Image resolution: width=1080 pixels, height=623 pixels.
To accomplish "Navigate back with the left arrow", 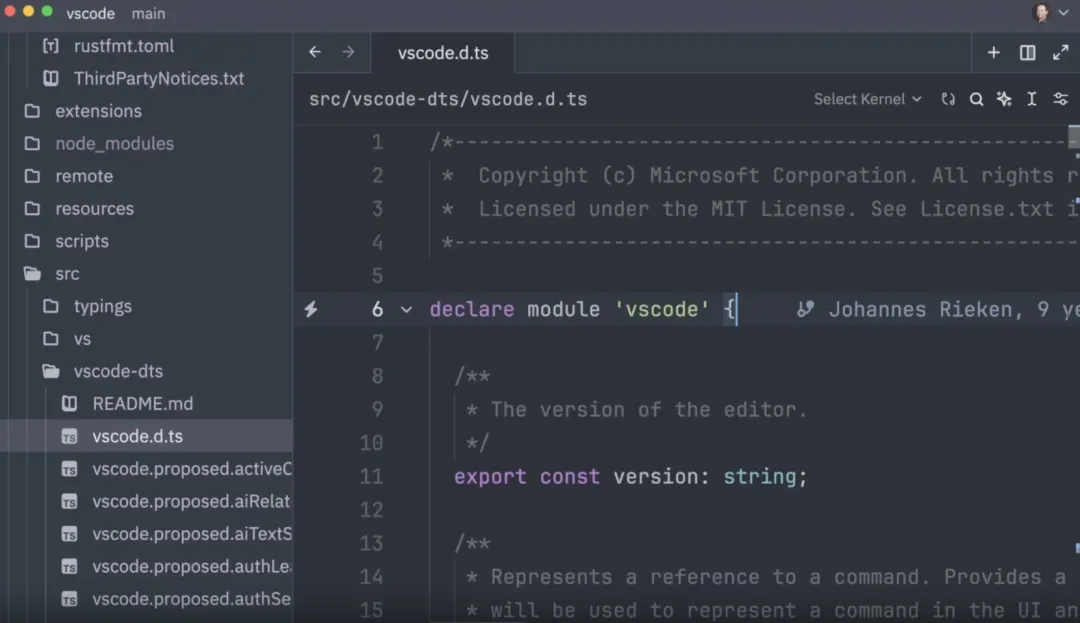I will (x=315, y=52).
